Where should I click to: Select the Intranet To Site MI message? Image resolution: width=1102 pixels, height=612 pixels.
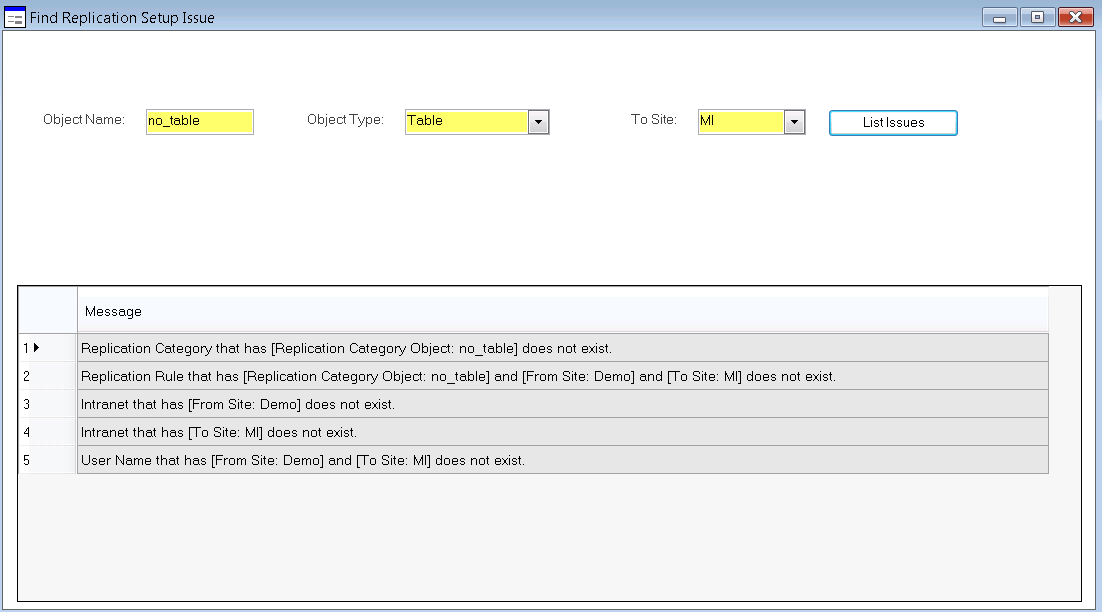(219, 432)
